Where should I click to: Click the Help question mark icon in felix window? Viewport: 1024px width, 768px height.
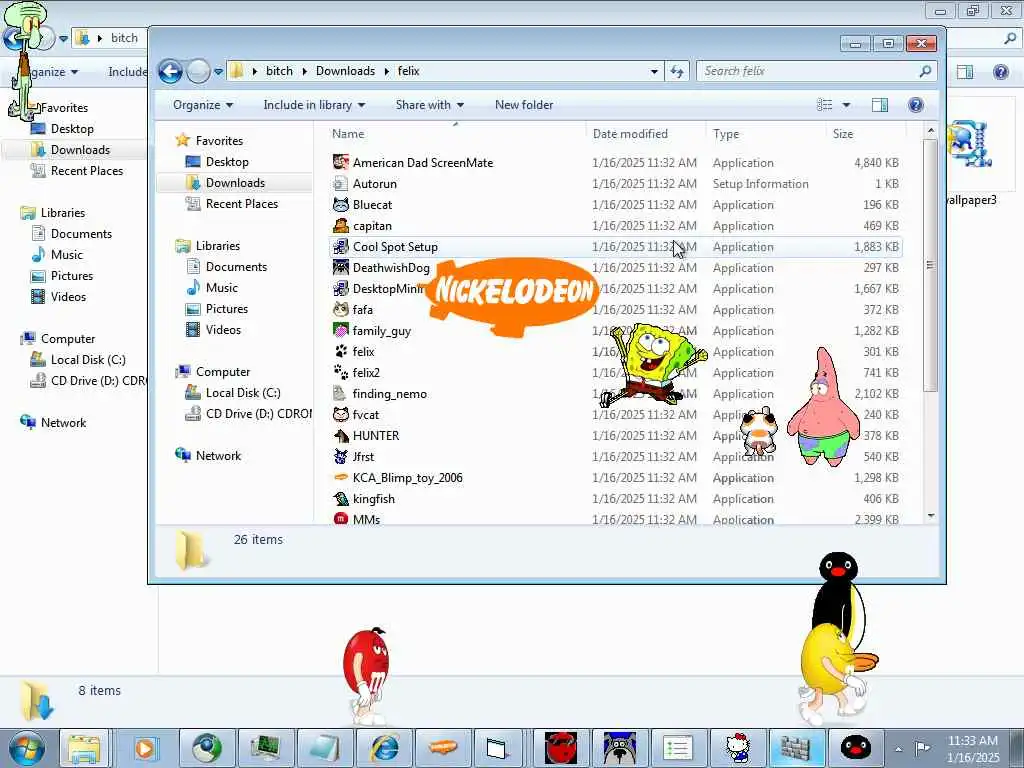(x=916, y=105)
